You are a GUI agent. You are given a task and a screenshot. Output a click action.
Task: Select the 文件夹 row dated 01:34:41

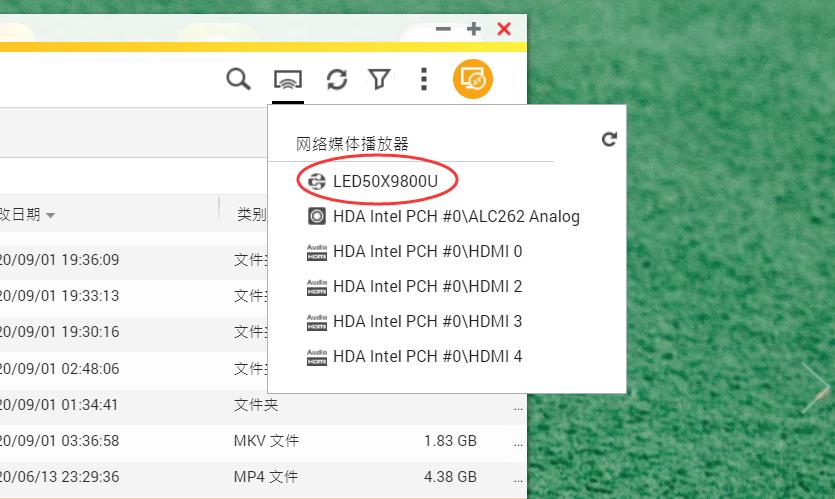(x=264, y=405)
